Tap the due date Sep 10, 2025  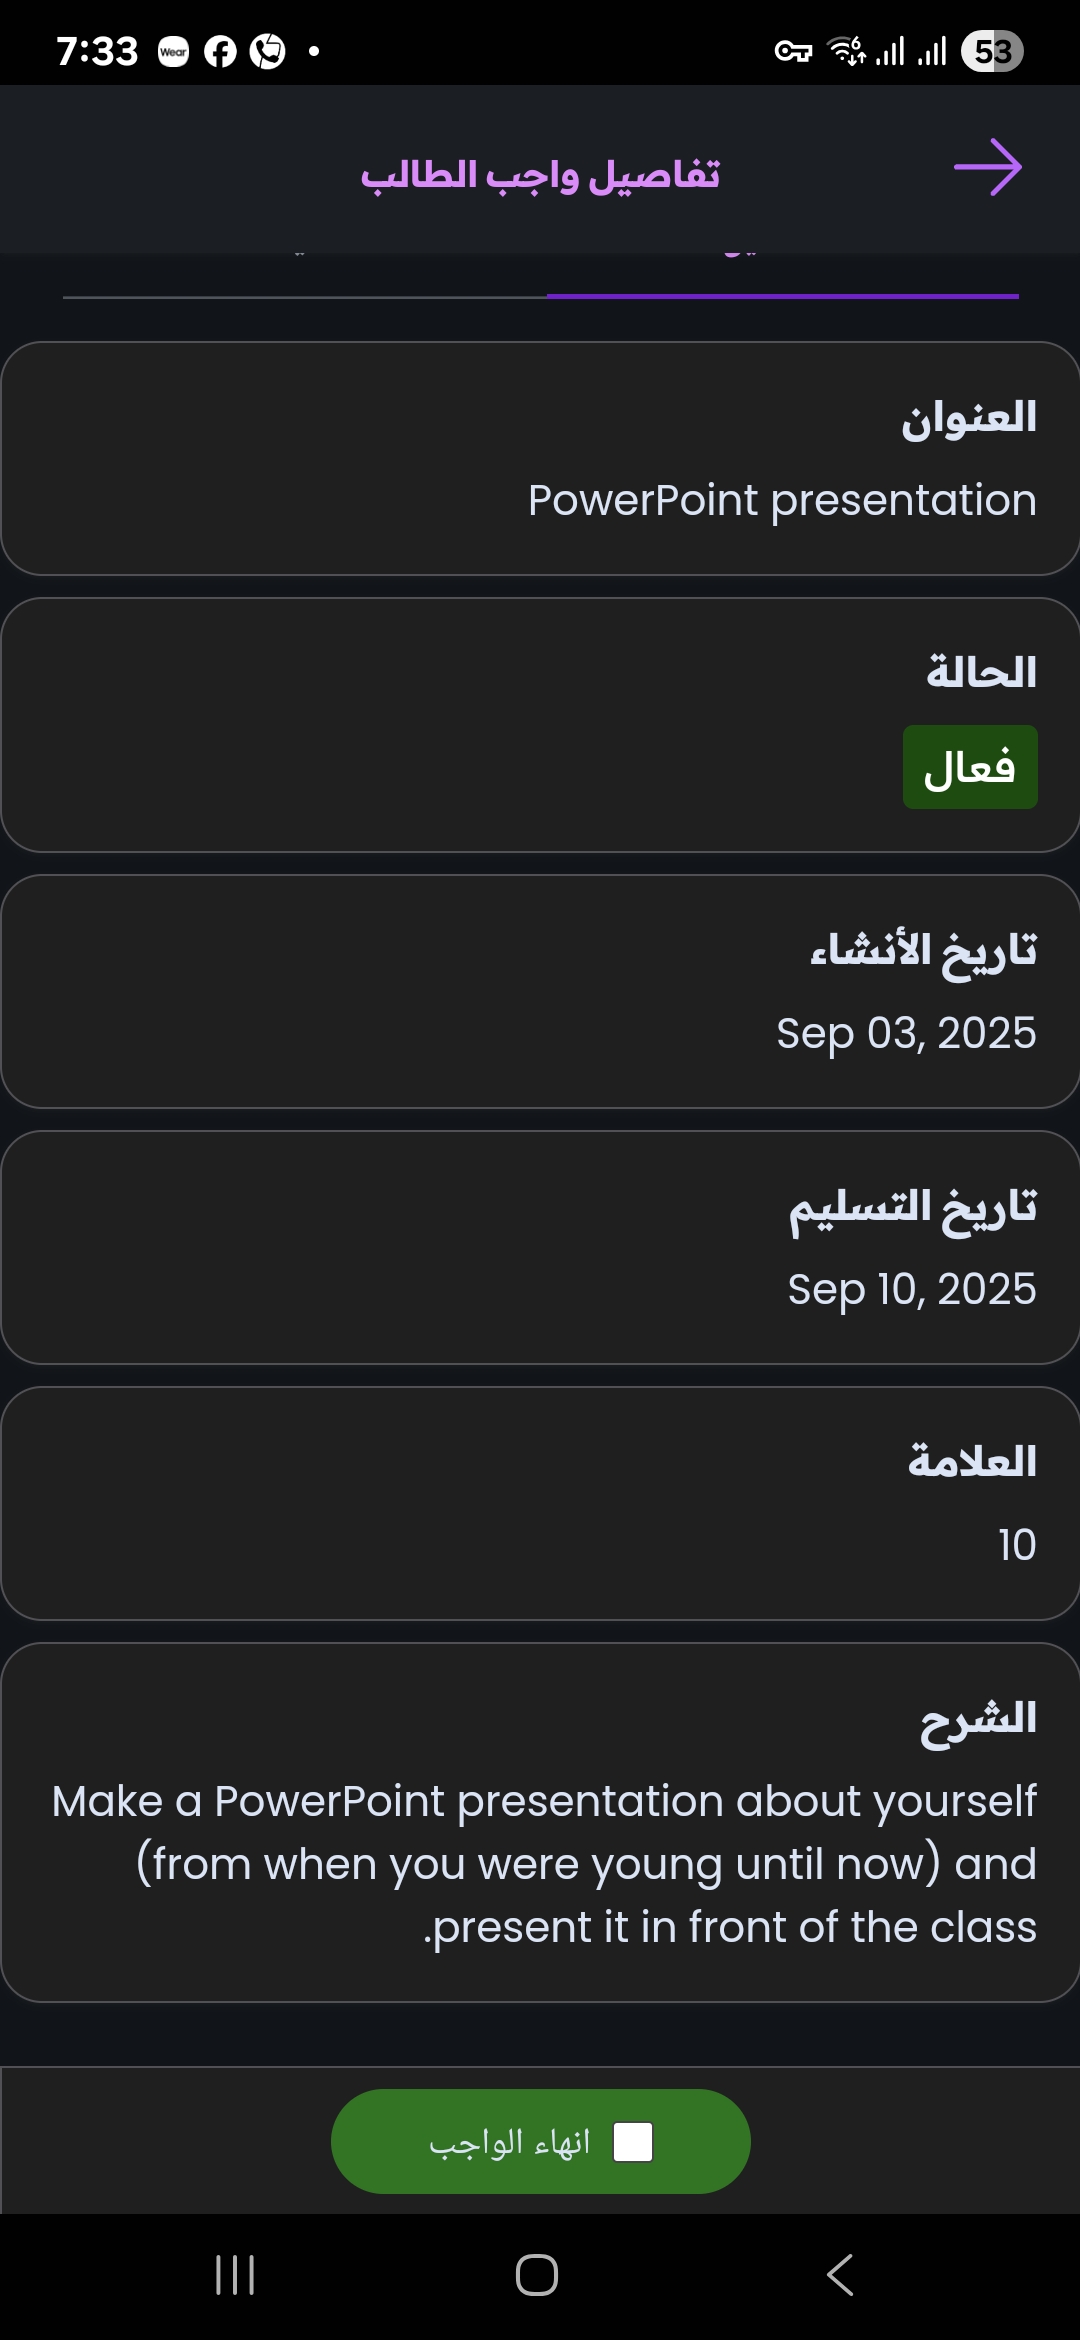911,1289
